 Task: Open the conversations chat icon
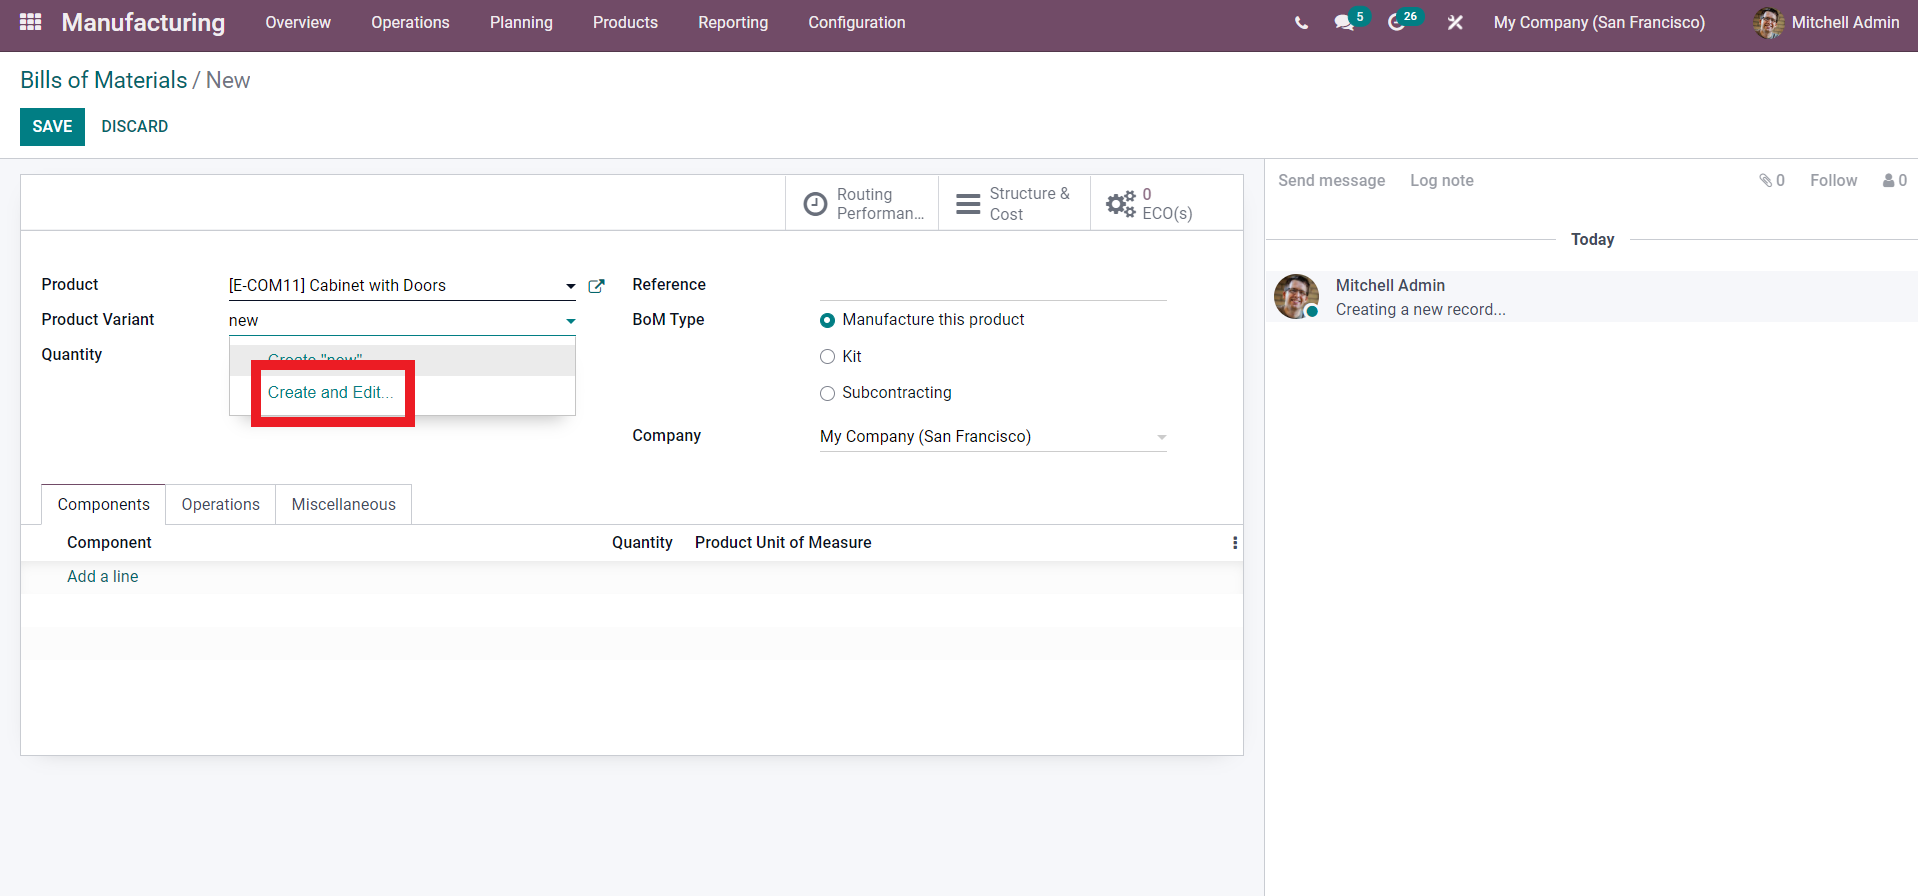(x=1343, y=23)
